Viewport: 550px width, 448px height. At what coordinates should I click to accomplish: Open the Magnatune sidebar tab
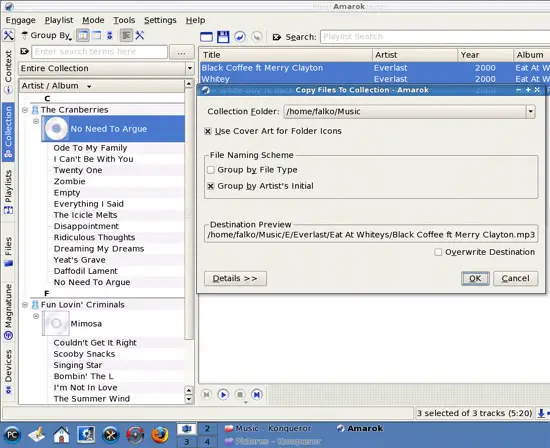(8, 312)
